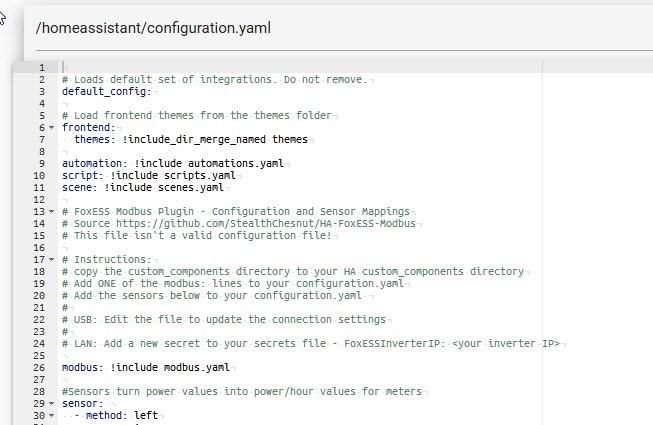Click the FoxESSInverterIP secret comment line

pyautogui.click(x=312, y=343)
